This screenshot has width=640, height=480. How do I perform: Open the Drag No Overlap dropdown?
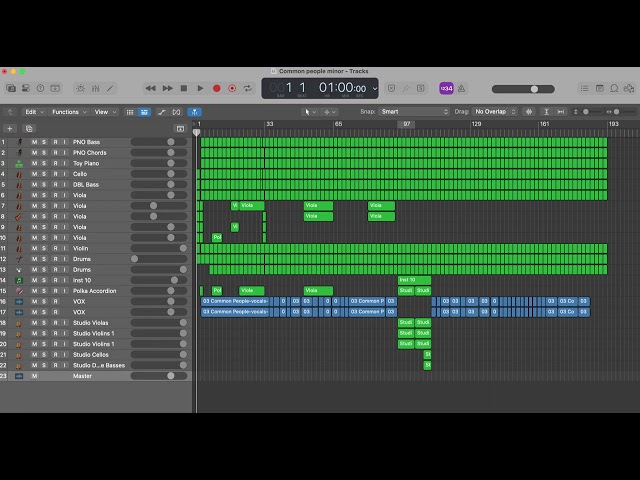(x=495, y=112)
